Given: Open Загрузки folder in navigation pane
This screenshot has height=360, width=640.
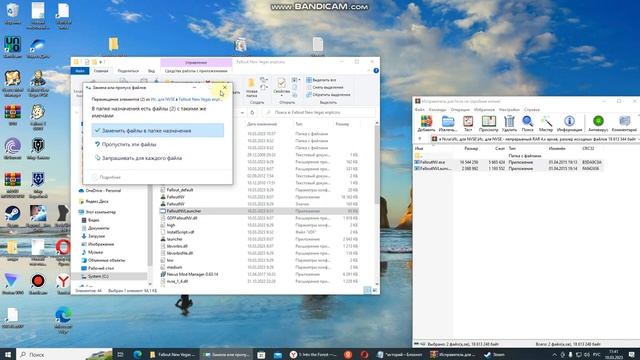Looking at the screenshot, I should coord(93,236).
